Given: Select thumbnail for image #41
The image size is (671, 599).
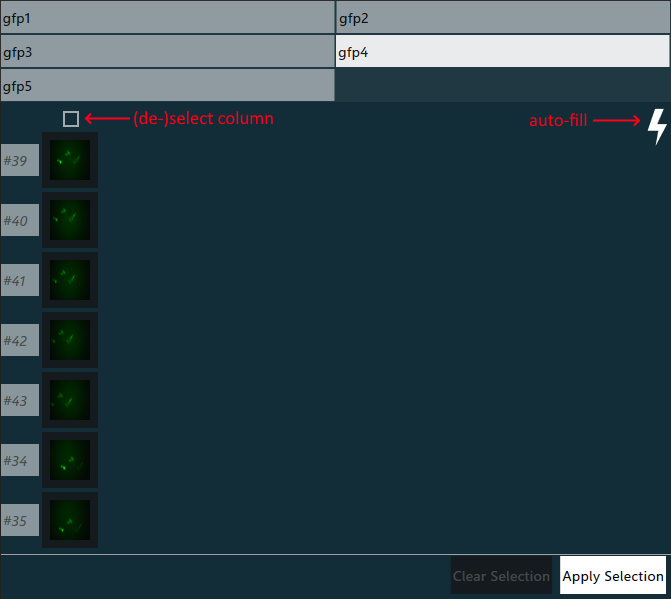Looking at the screenshot, I should pyautogui.click(x=70, y=280).
